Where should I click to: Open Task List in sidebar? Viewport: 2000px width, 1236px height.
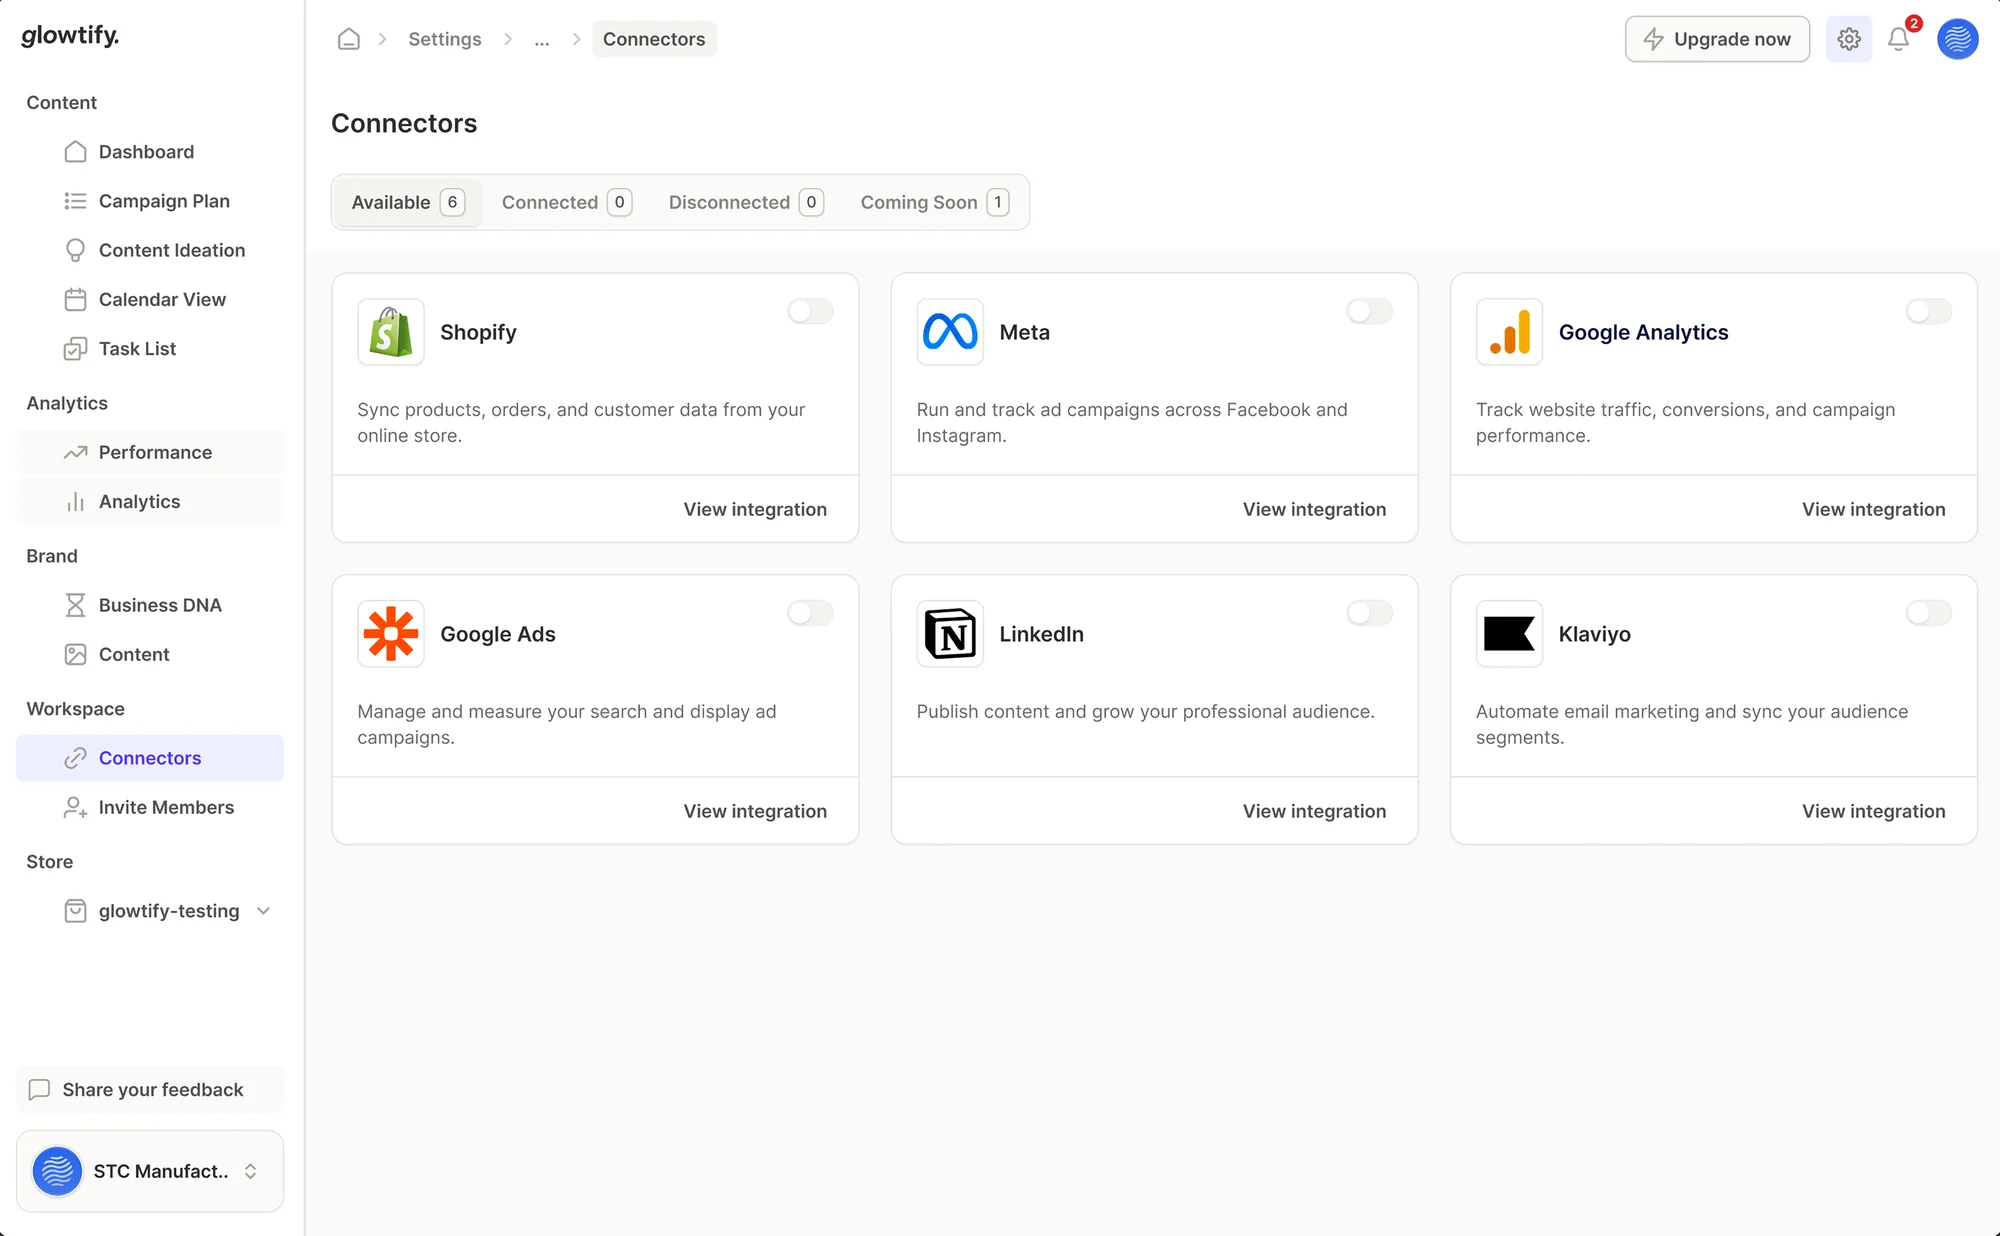tap(150, 348)
